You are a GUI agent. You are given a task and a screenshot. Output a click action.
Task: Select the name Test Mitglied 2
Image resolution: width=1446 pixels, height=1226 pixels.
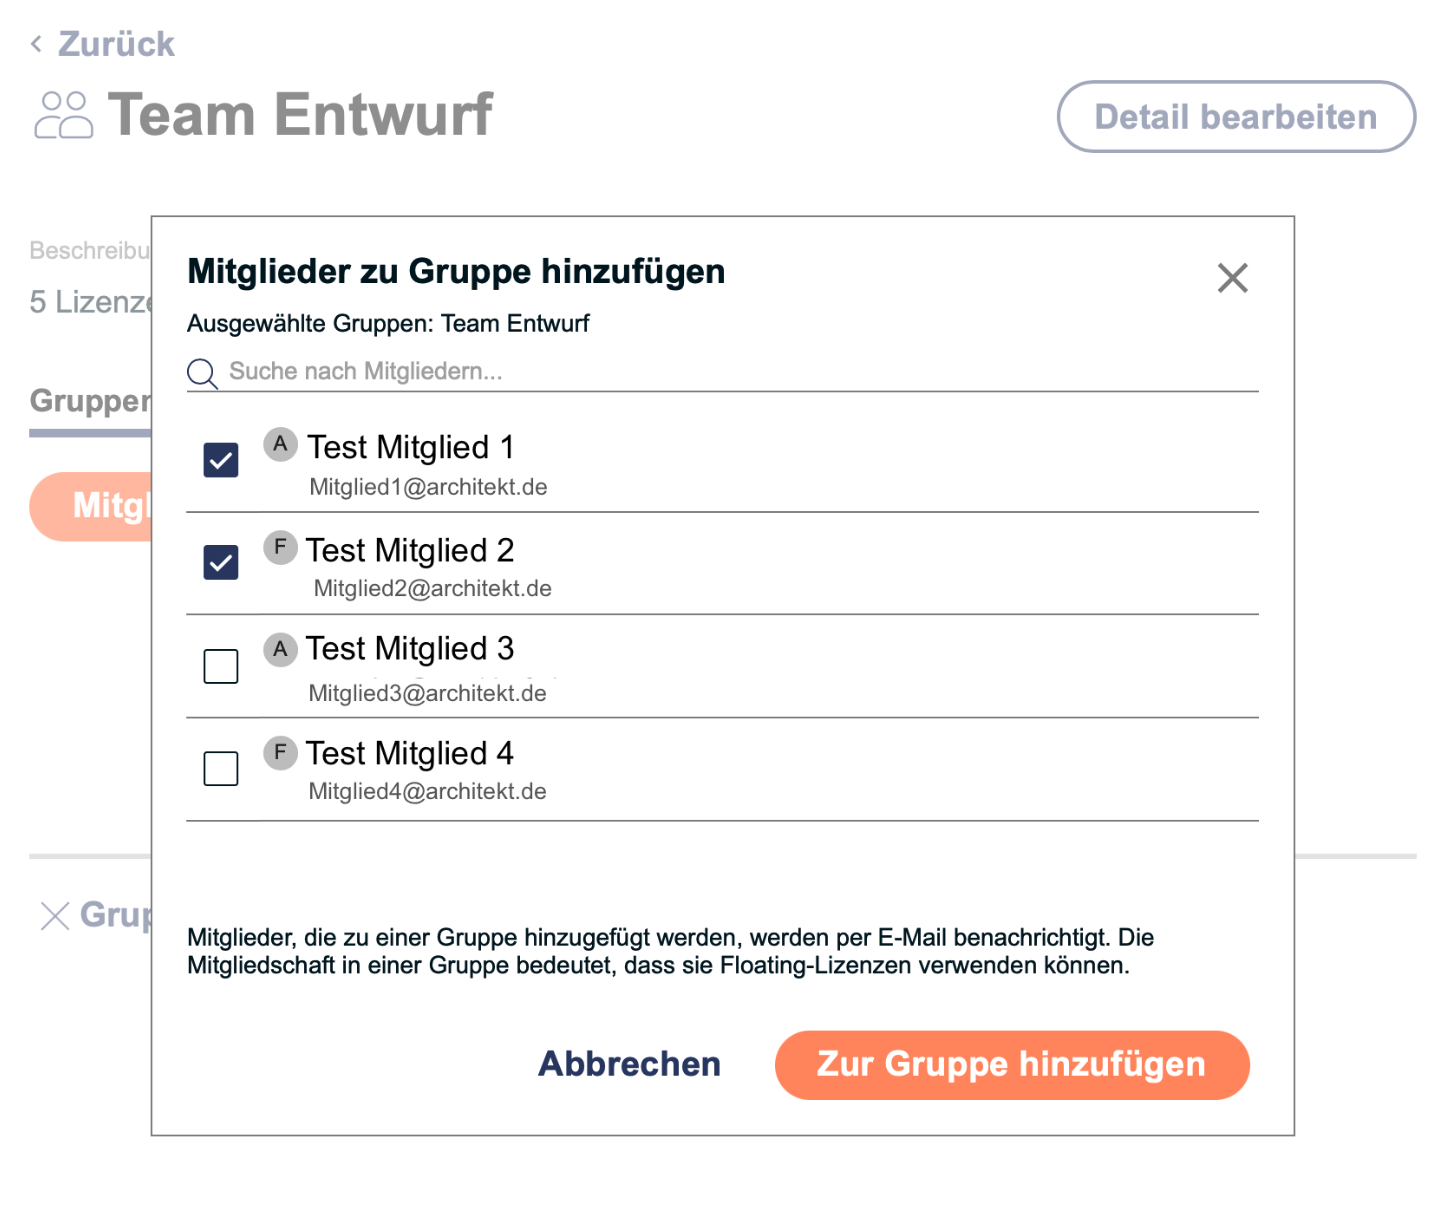(410, 550)
